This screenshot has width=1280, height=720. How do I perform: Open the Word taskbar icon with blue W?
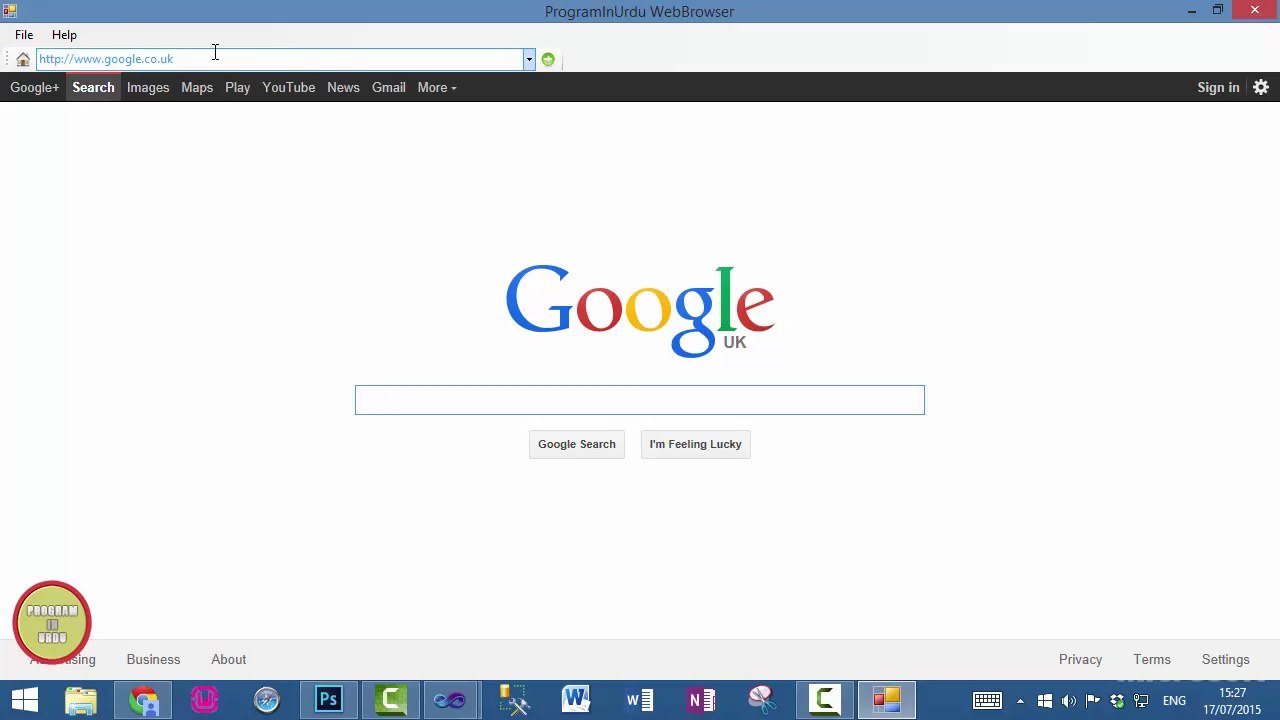coord(576,700)
